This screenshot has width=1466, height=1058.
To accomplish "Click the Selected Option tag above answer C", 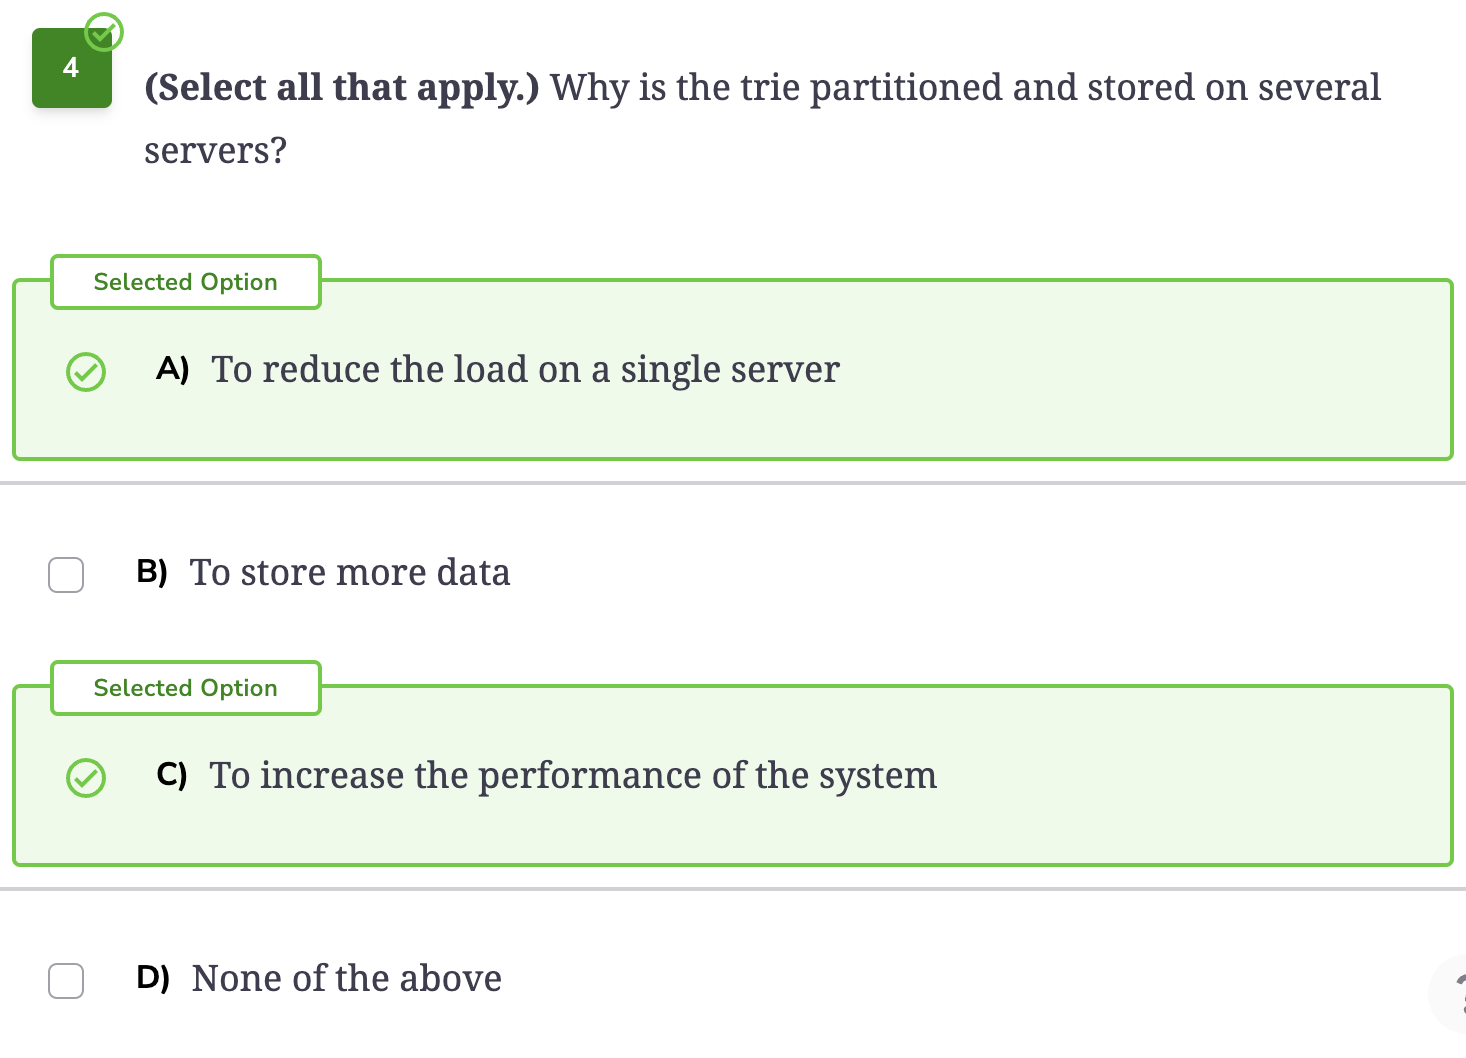I will 186,688.
